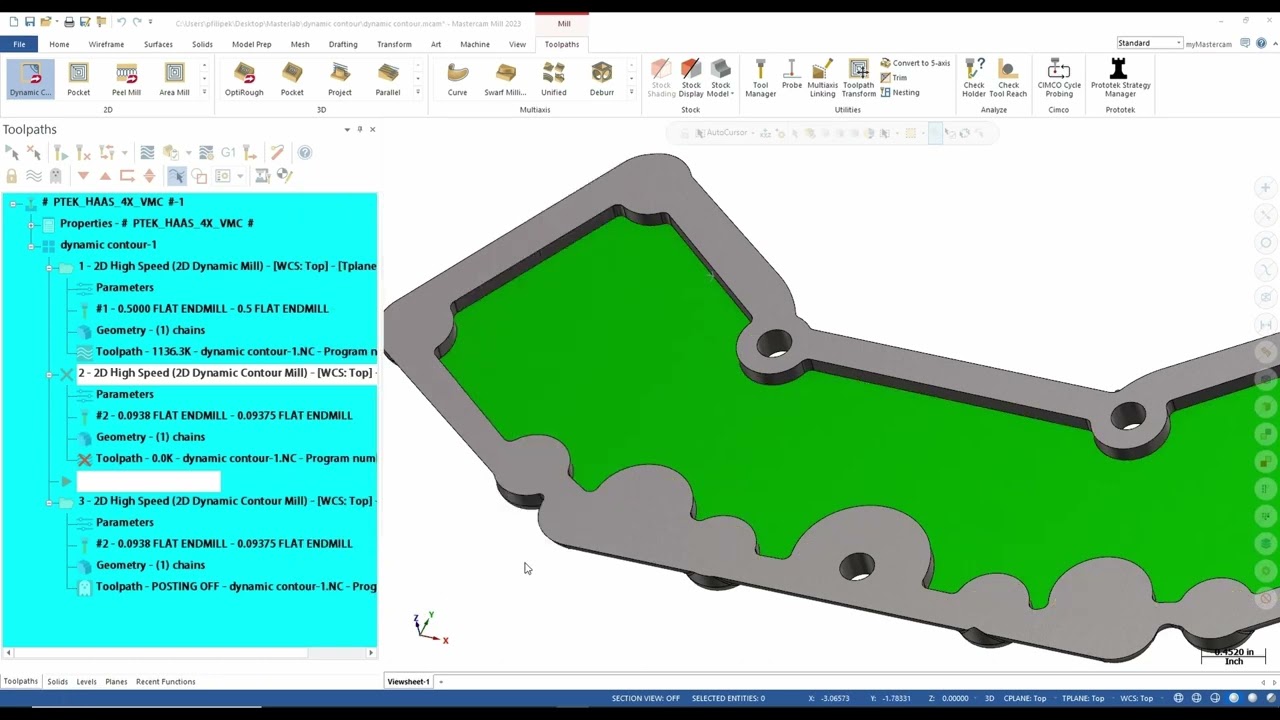Click the Toolpaths panel horizontal scrollbar

pyautogui.click(x=188, y=653)
